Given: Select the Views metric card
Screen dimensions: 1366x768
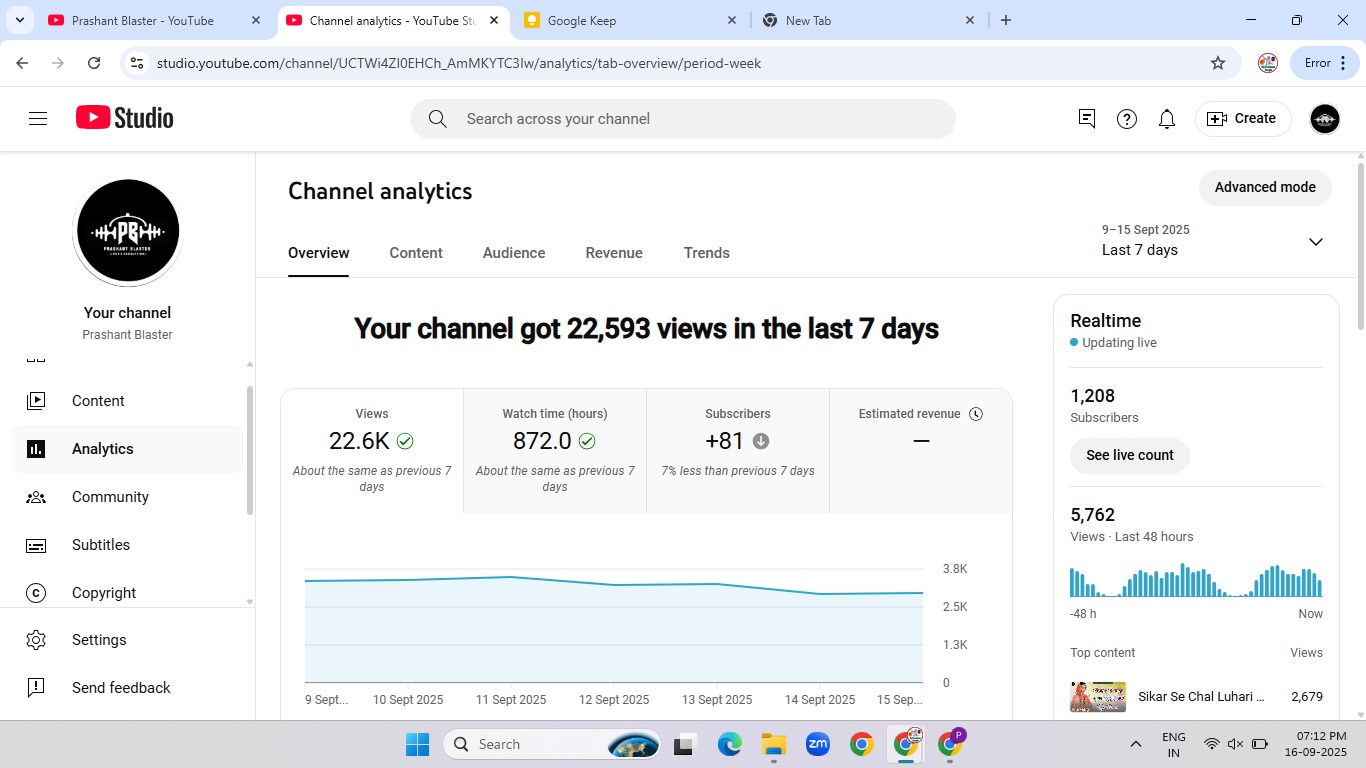Looking at the screenshot, I should [x=372, y=450].
